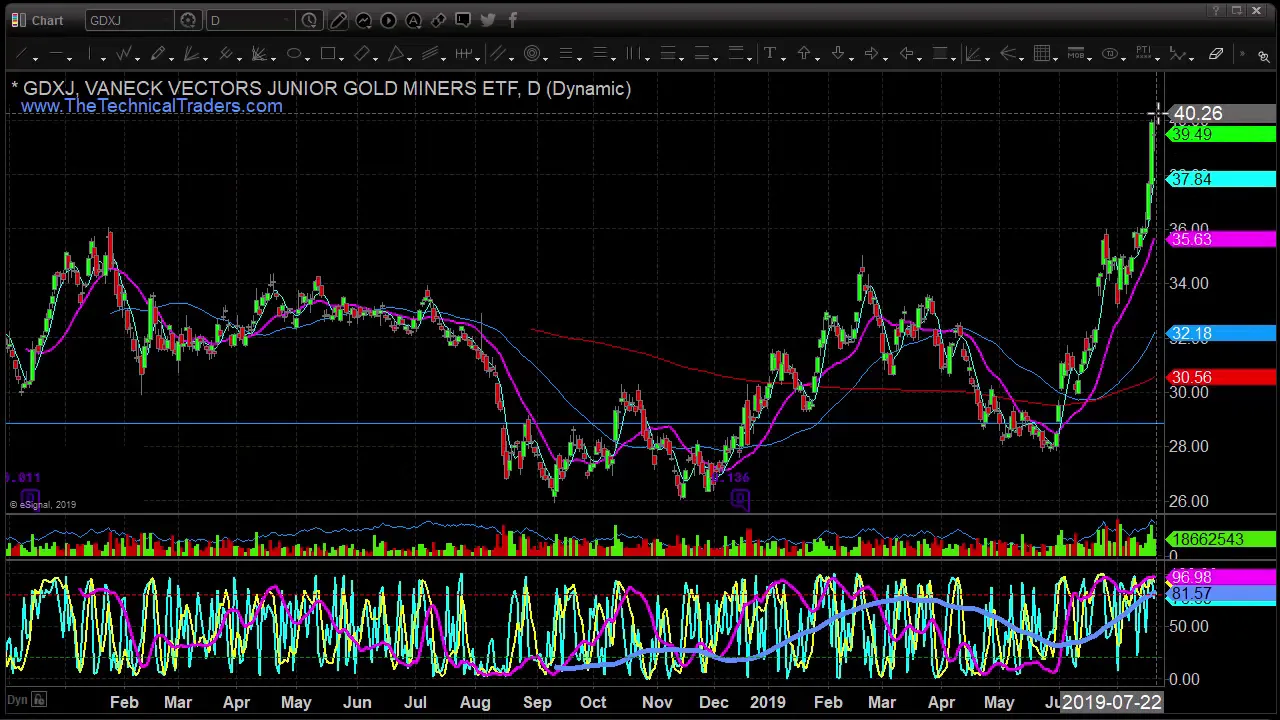Click the volume value 18662543 label

(x=1221, y=540)
